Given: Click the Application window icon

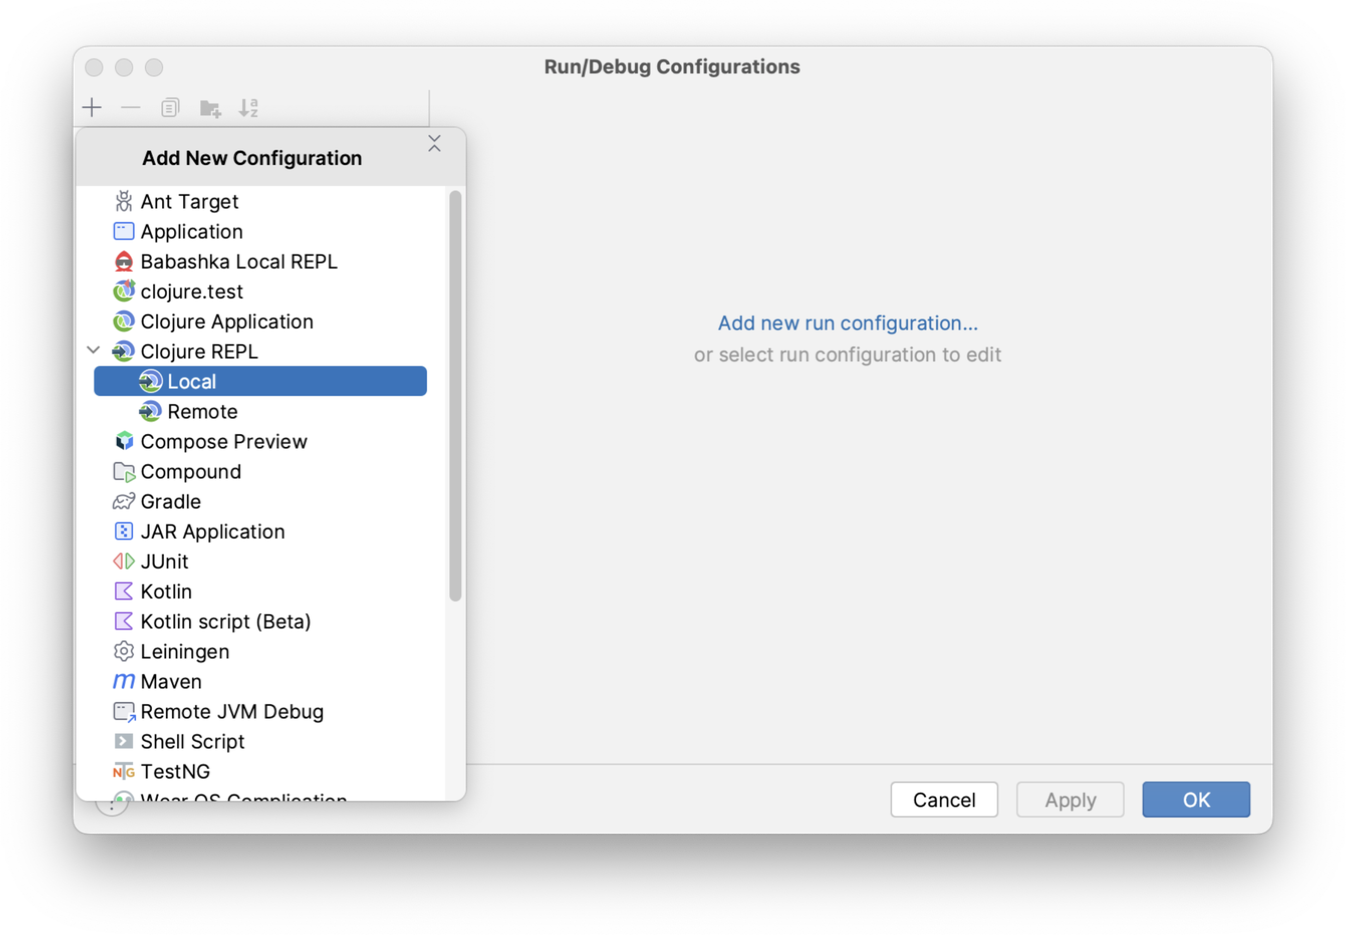Looking at the screenshot, I should [x=123, y=231].
